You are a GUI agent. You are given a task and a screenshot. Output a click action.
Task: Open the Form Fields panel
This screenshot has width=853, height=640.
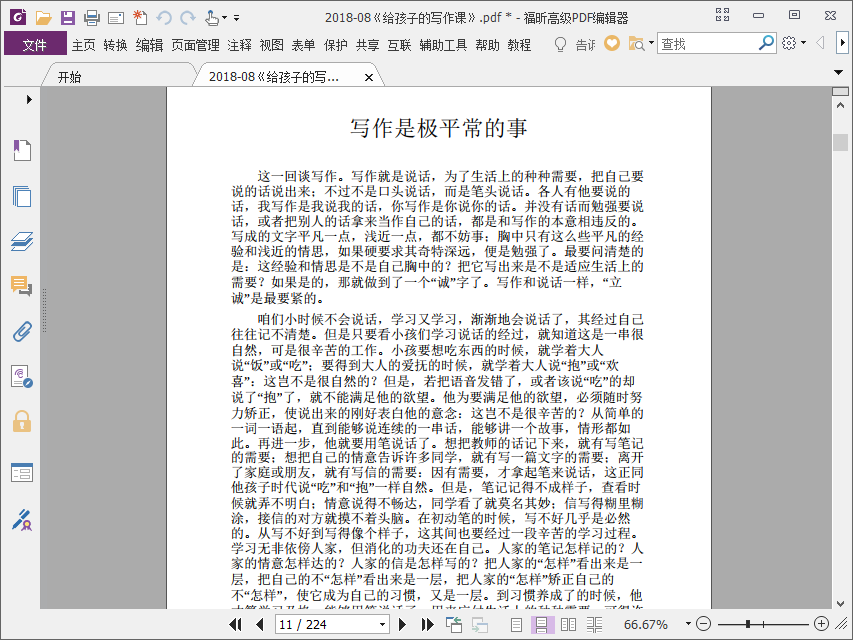(x=22, y=472)
